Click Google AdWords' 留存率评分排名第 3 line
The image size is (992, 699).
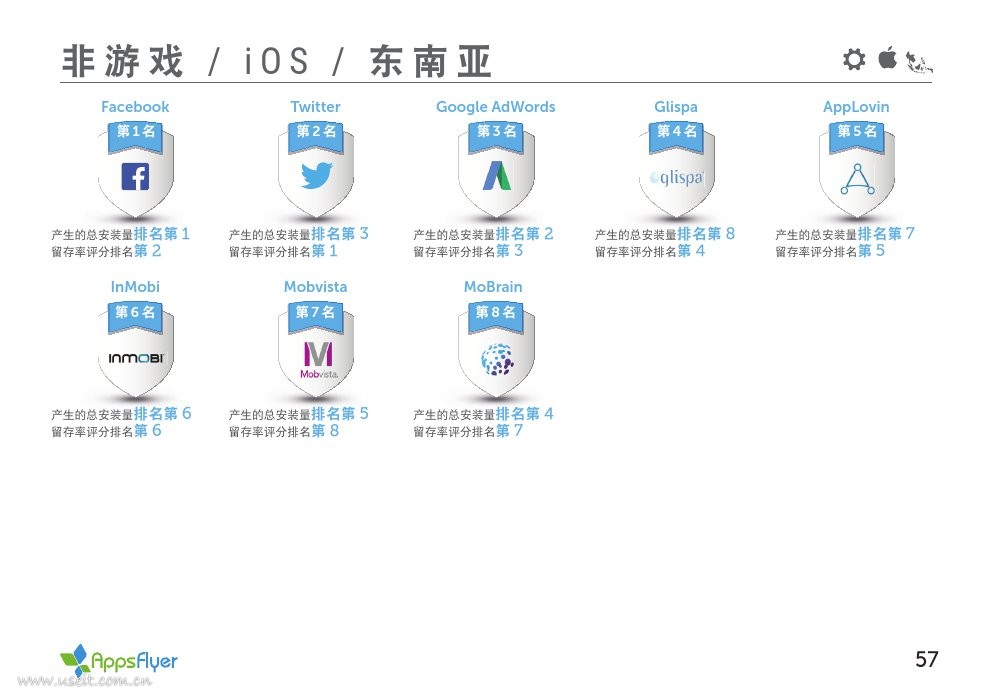tap(468, 251)
